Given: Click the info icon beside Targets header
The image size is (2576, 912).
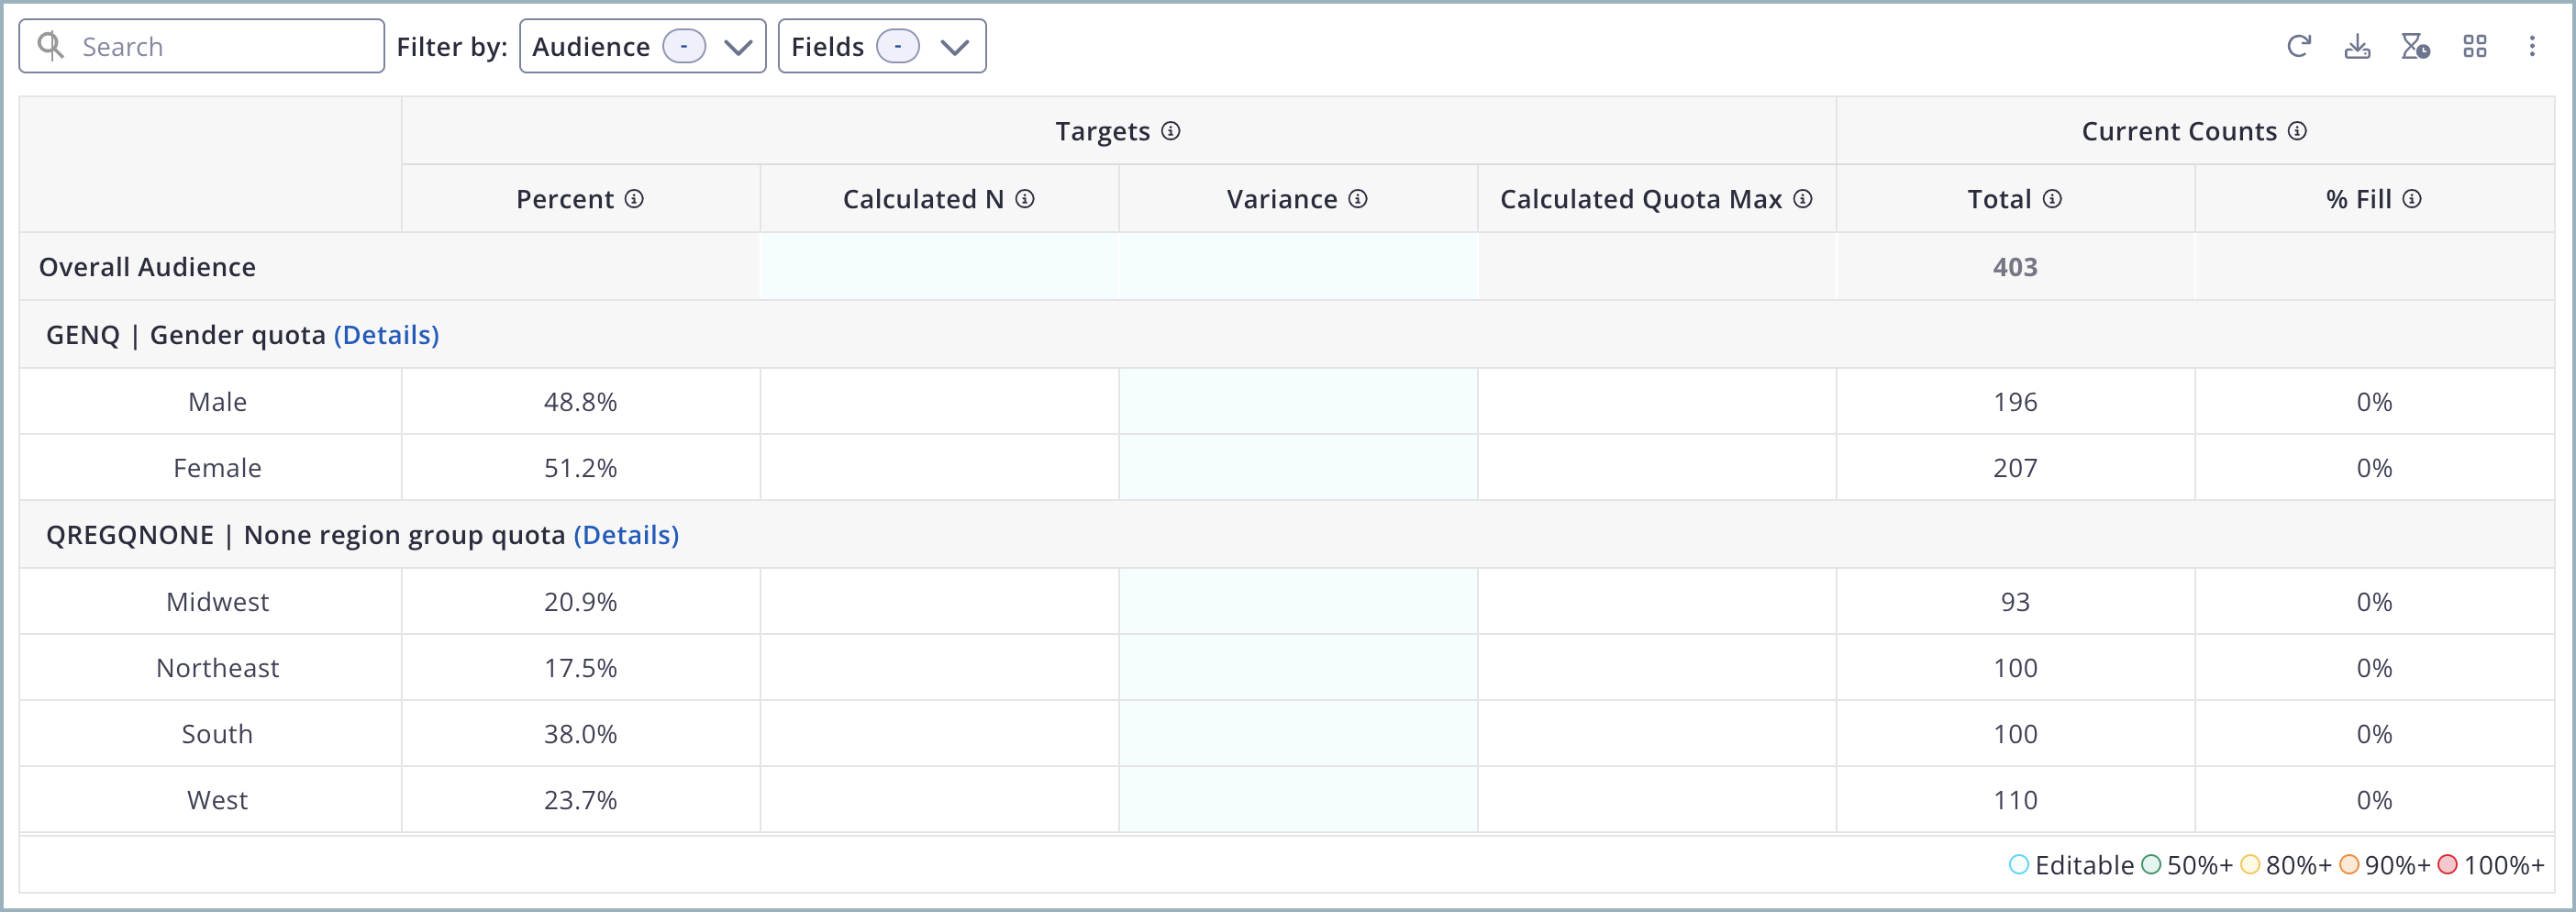Looking at the screenshot, I should tap(1171, 131).
